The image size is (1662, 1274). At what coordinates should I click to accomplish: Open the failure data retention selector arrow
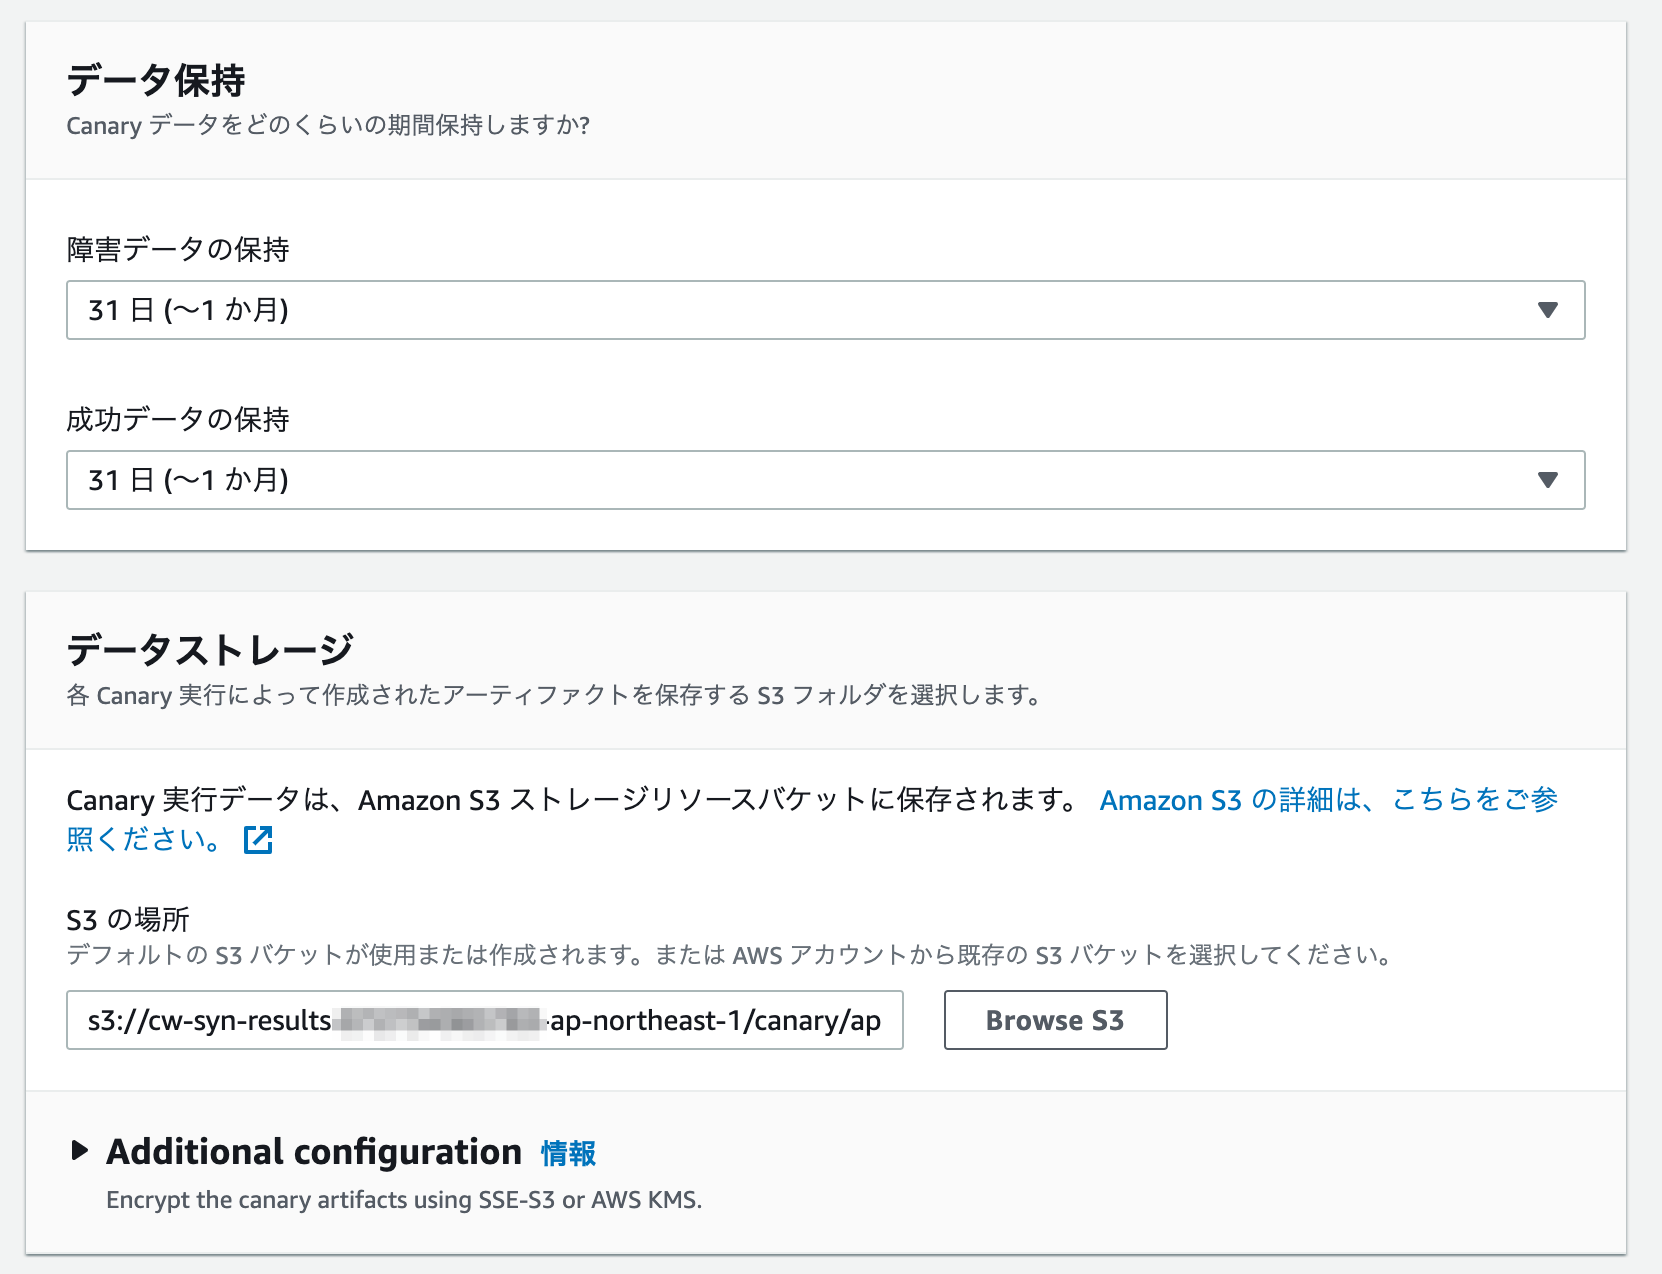1547,310
